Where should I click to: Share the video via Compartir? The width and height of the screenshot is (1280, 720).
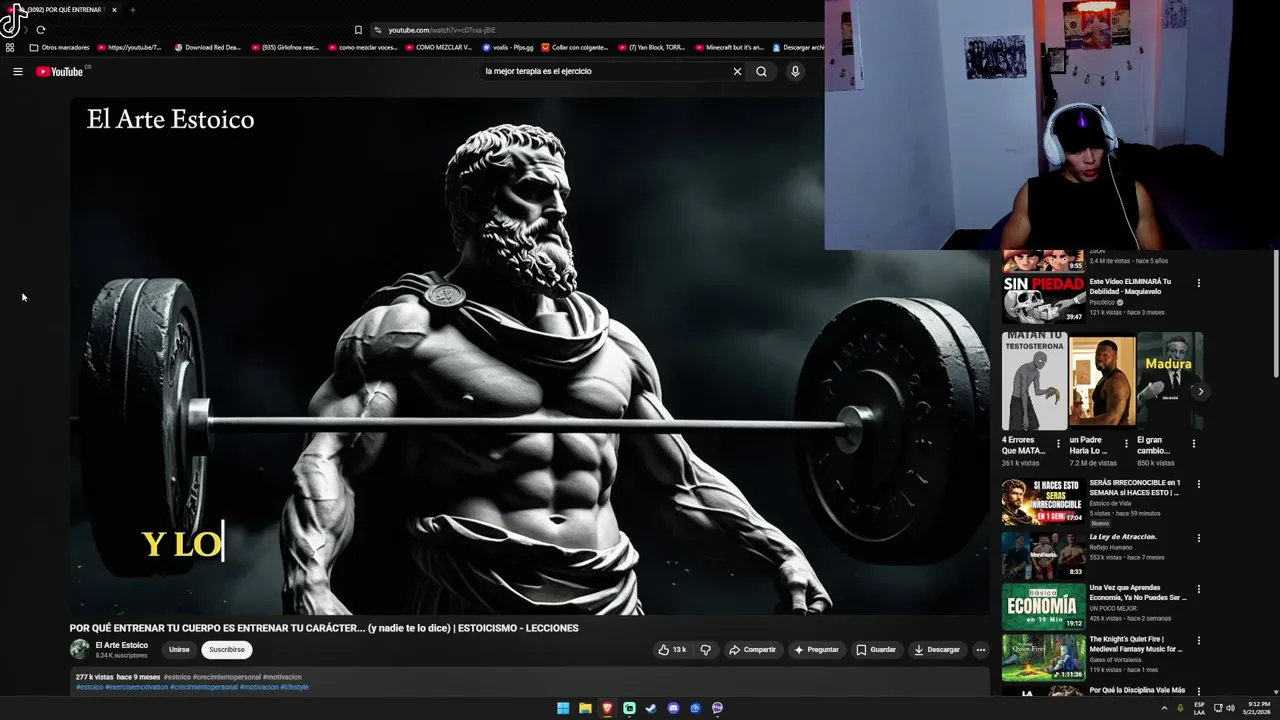752,650
